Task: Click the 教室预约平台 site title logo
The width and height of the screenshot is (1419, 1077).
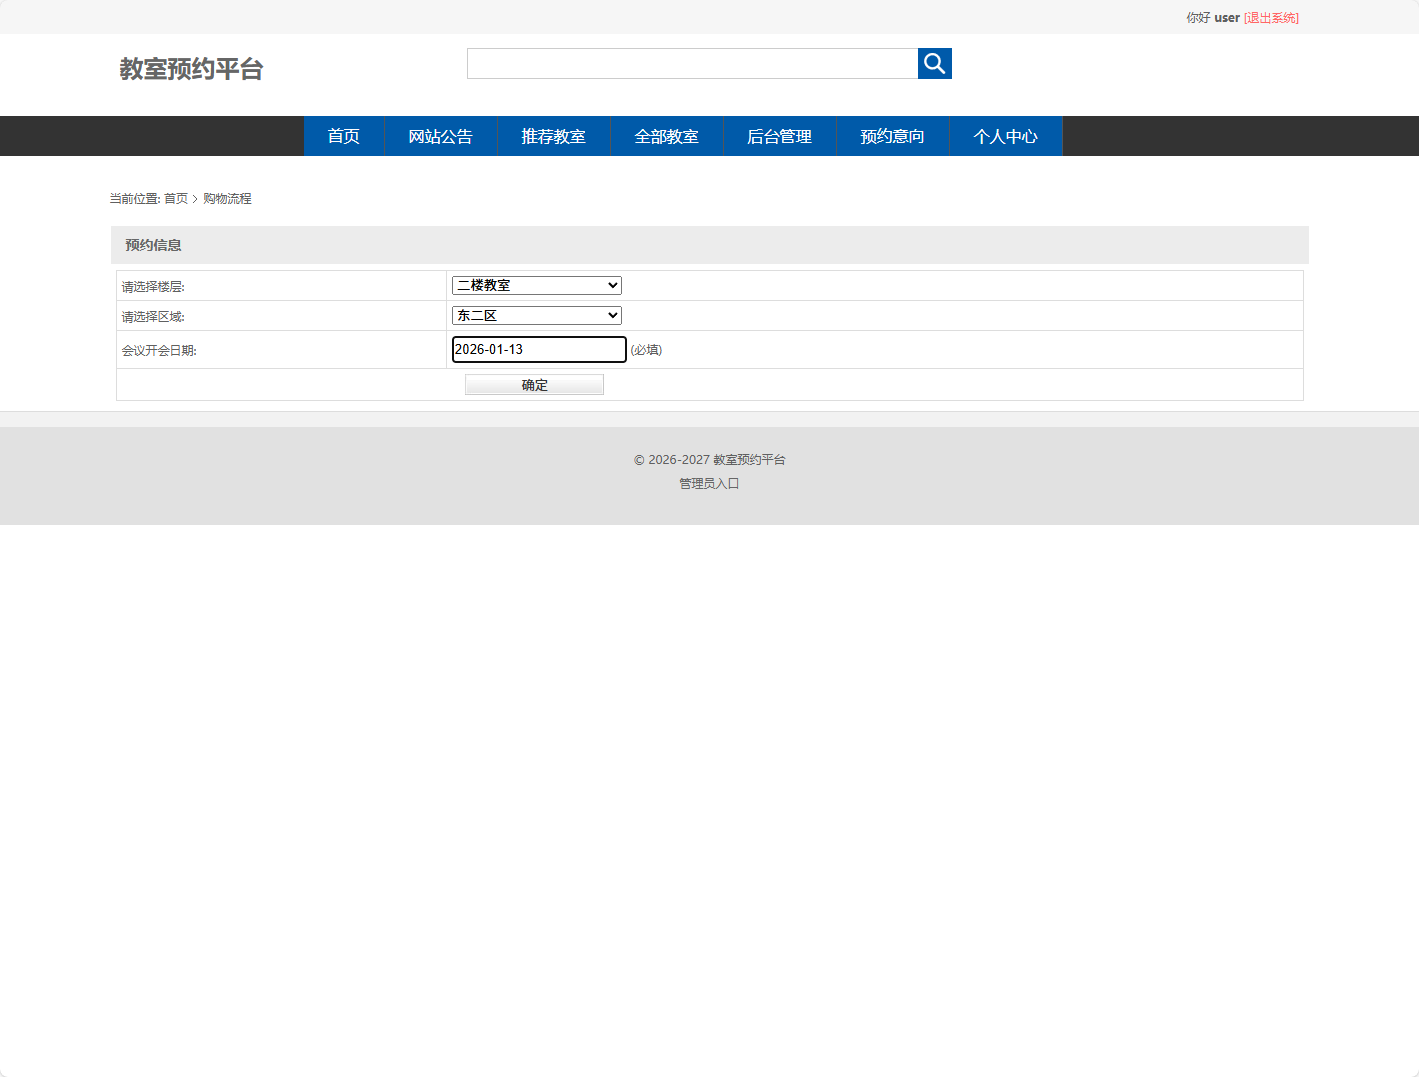Action: tap(191, 69)
